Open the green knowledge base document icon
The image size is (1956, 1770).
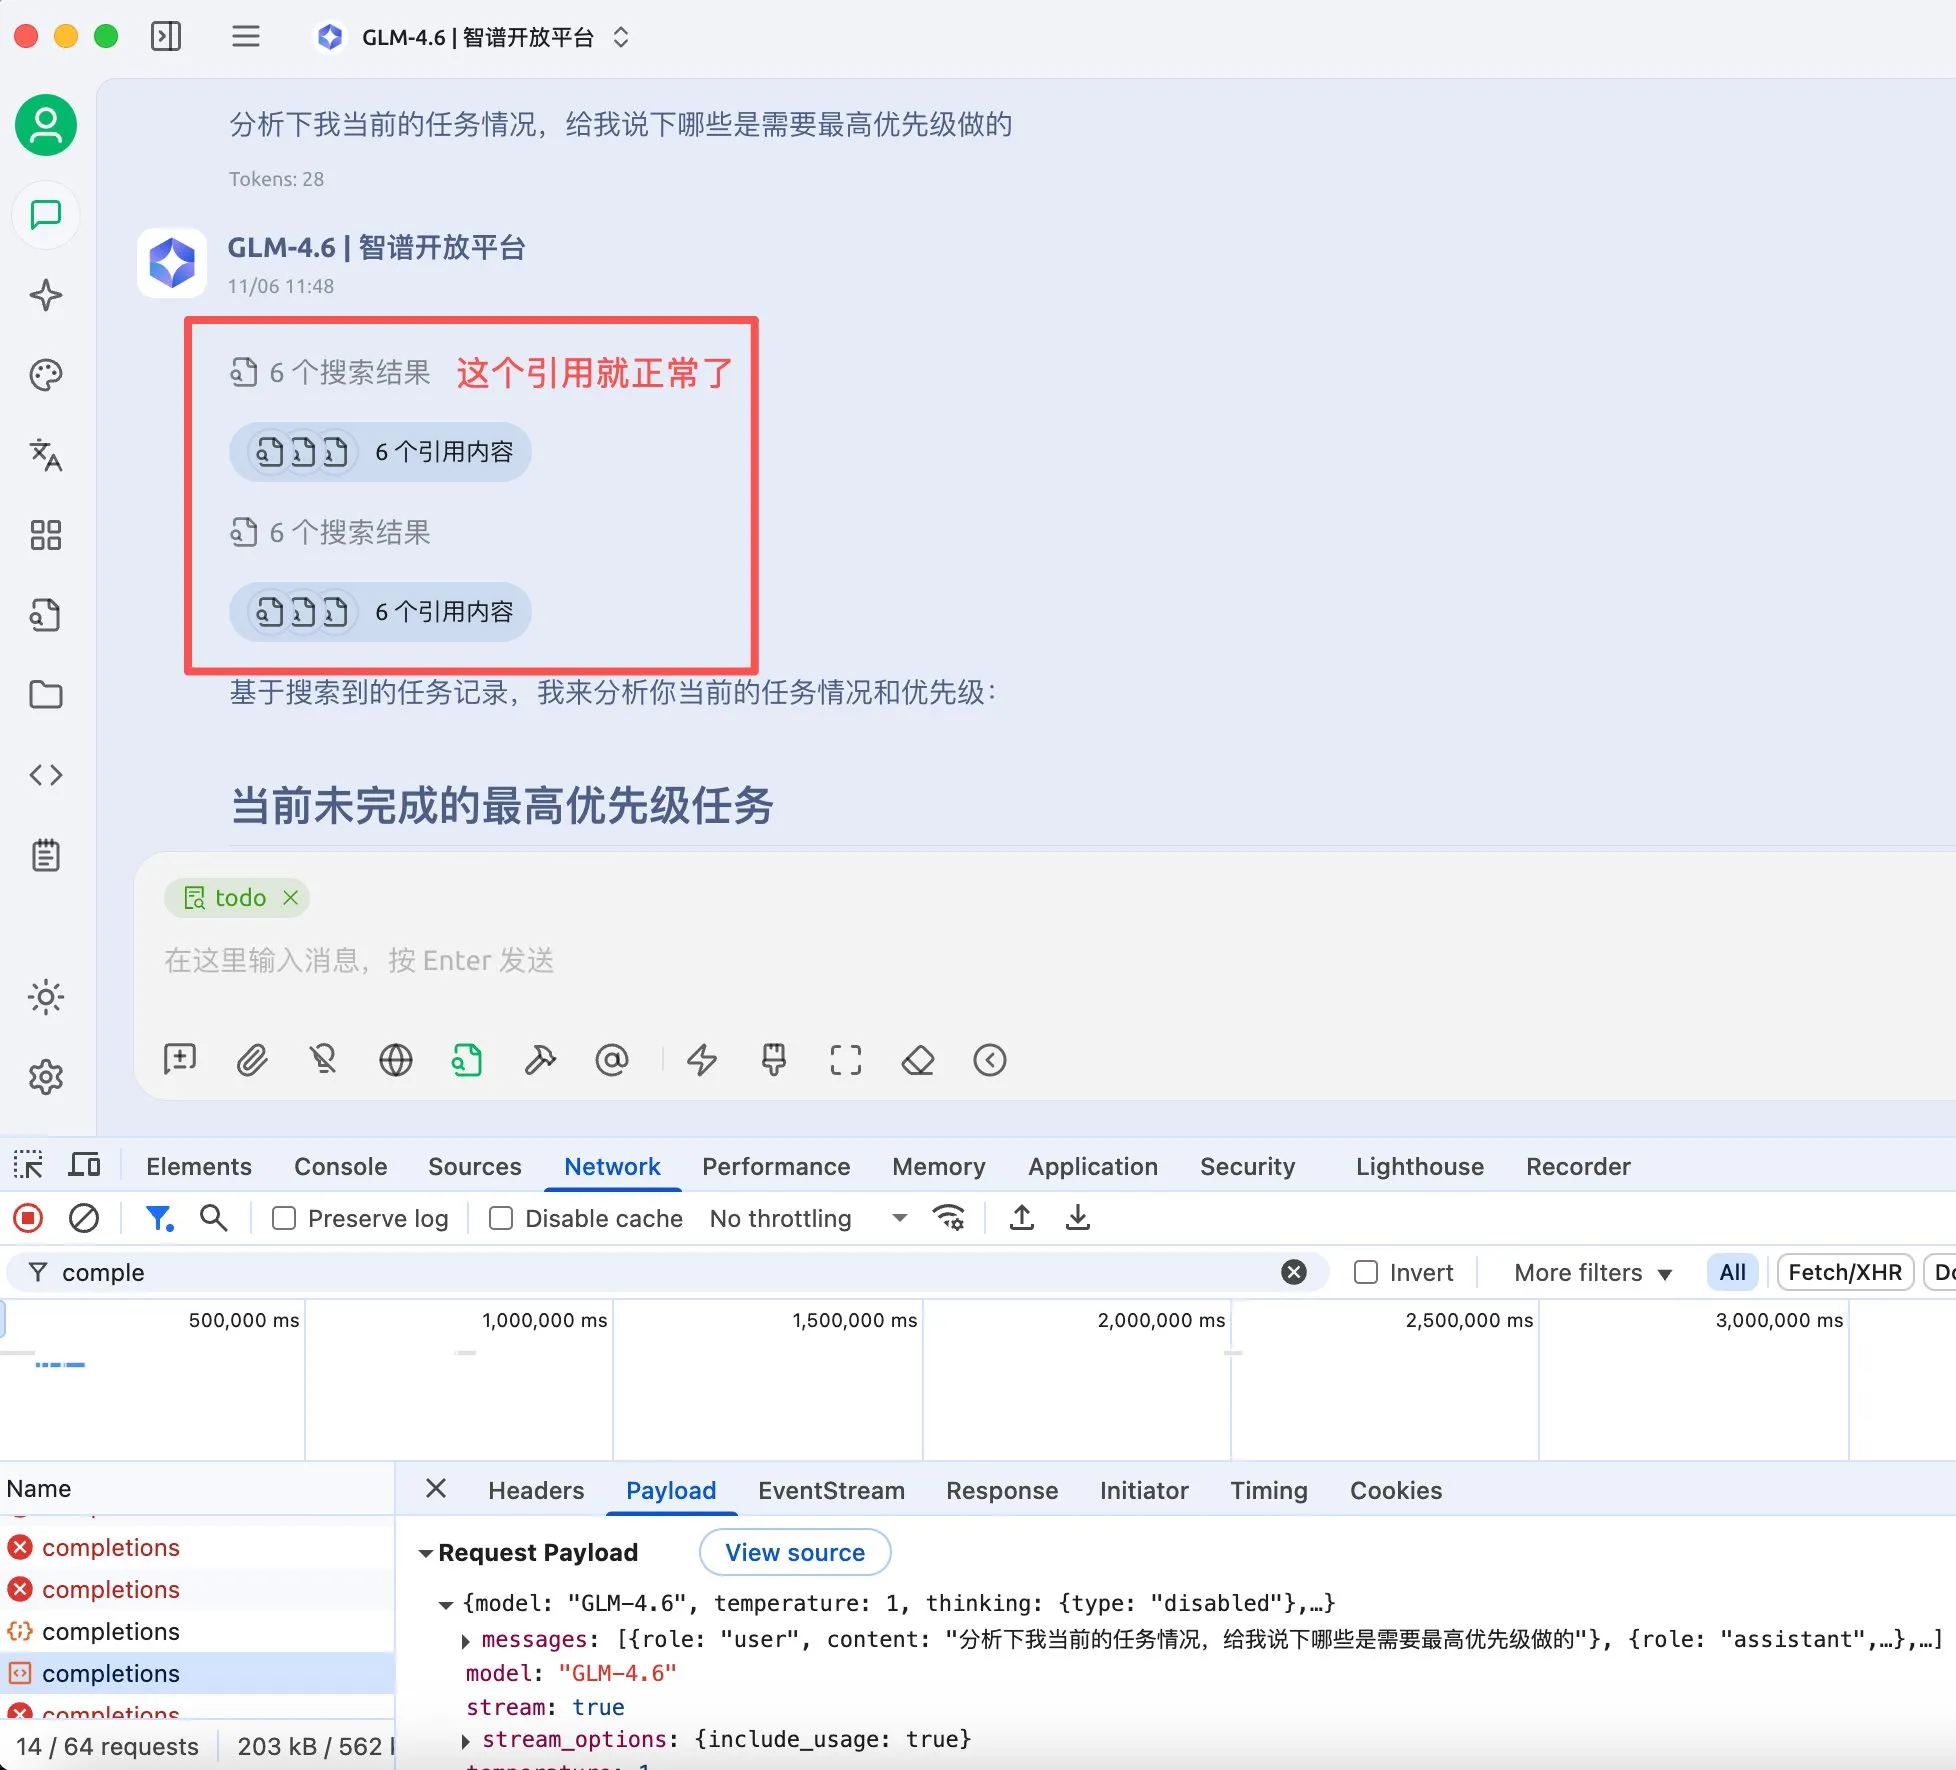coord(468,1060)
